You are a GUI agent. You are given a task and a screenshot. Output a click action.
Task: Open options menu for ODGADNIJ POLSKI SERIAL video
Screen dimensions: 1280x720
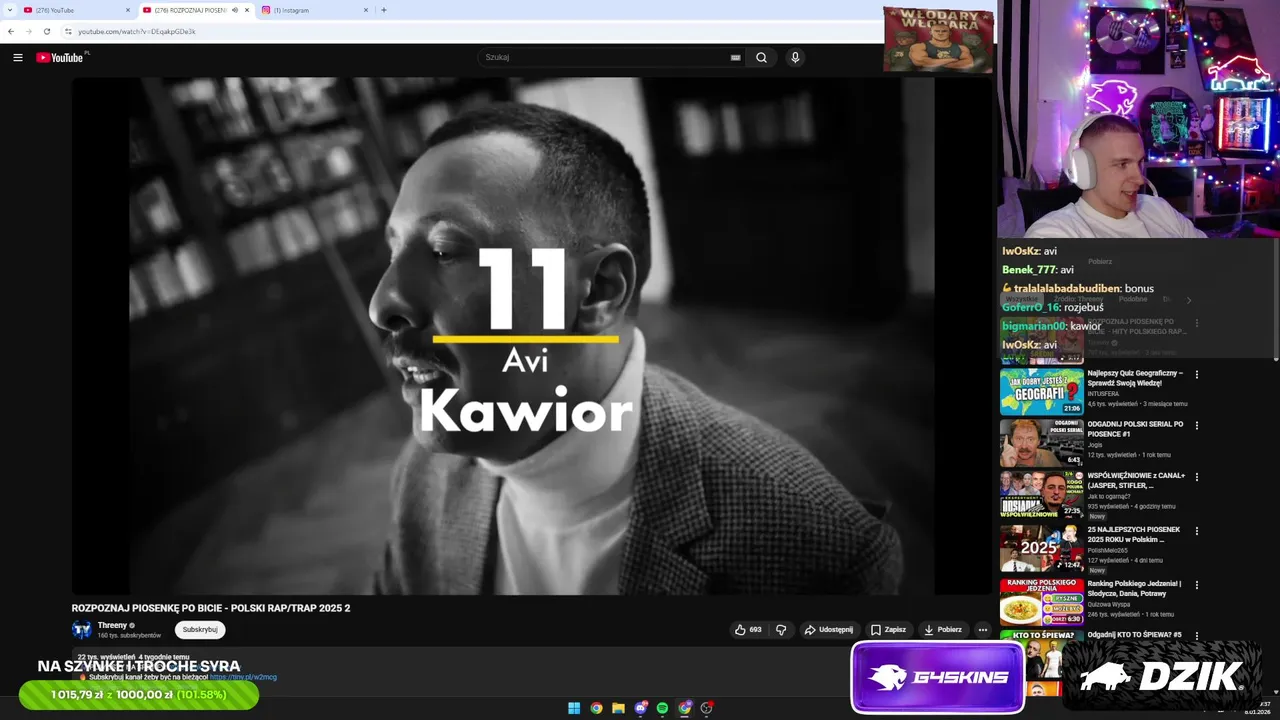point(1197,425)
